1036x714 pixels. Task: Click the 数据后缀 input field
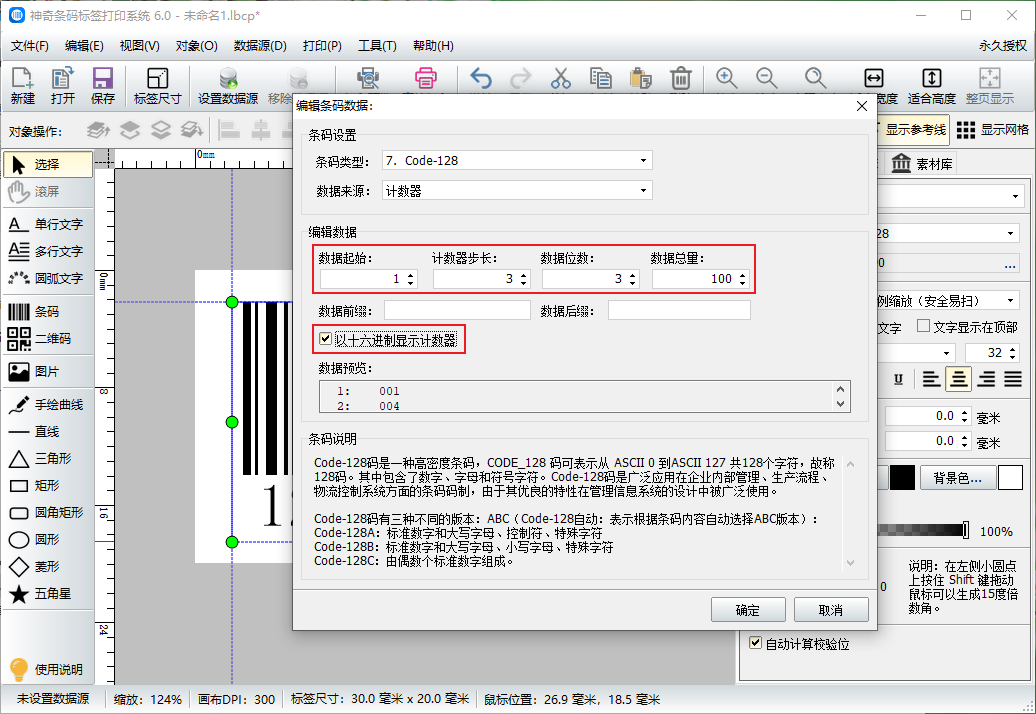pos(679,310)
